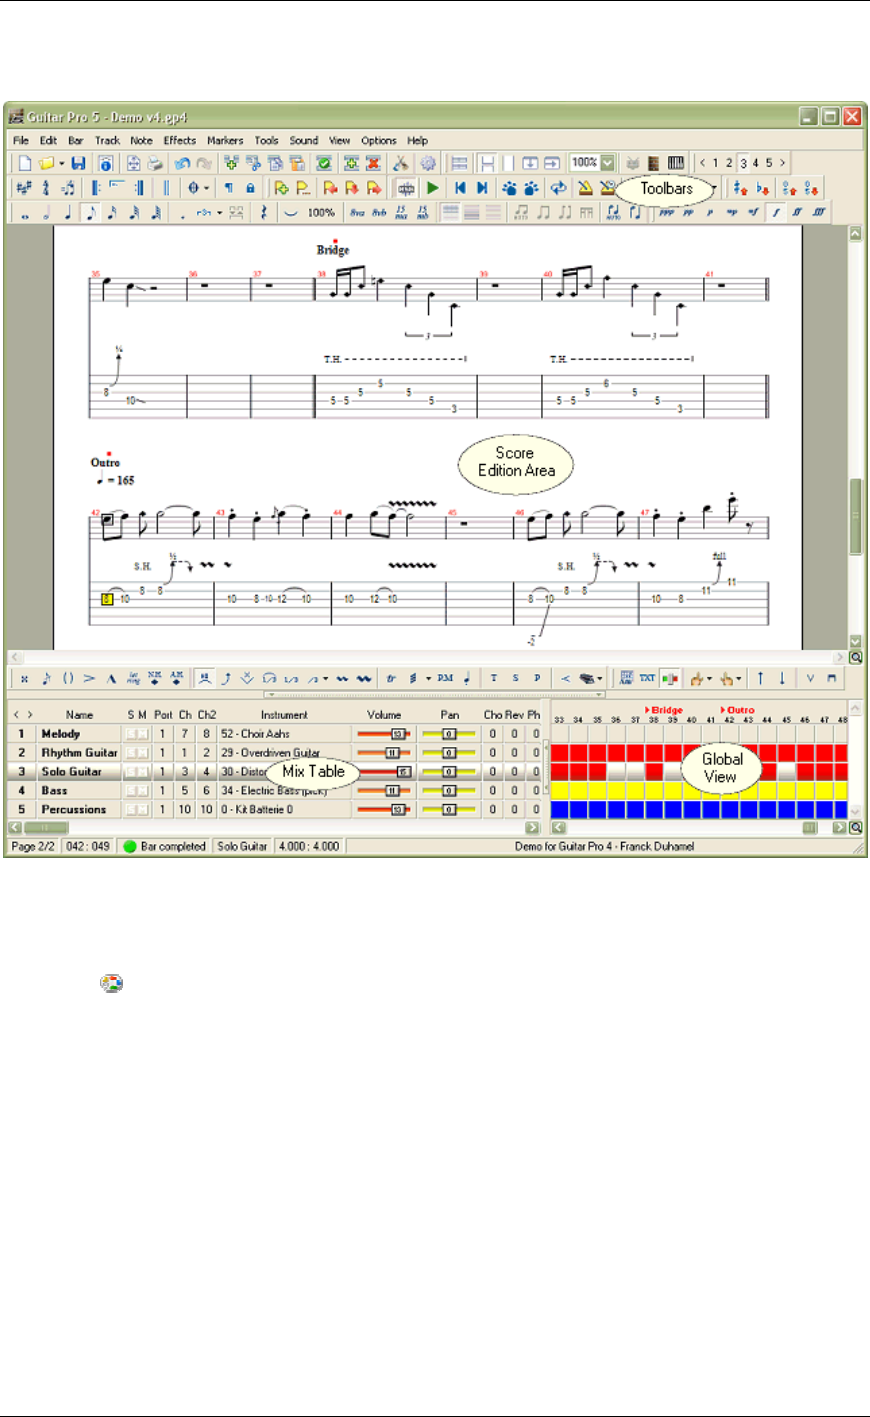Screen dimensions: 870x1417
Task: Click the blue Percussions block in the global view
Action: click(x=699, y=810)
